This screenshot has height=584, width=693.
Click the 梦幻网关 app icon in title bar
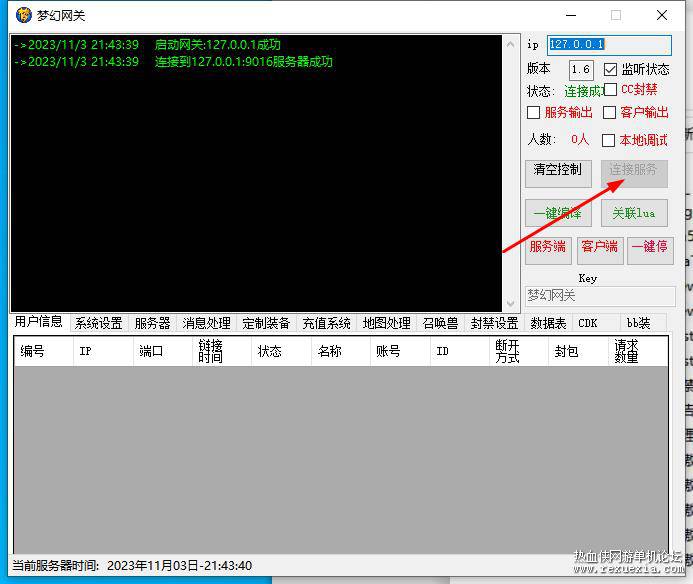click(x=23, y=15)
